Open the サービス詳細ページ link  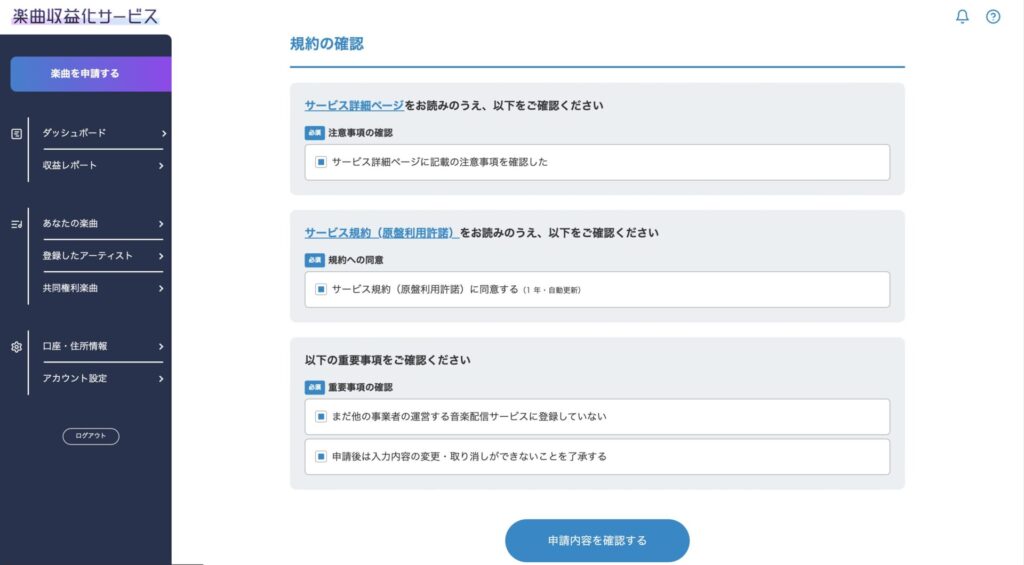click(354, 105)
